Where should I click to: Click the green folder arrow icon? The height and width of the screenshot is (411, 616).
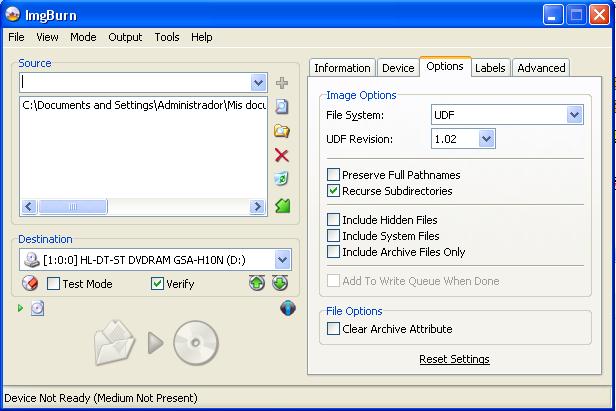(x=282, y=206)
